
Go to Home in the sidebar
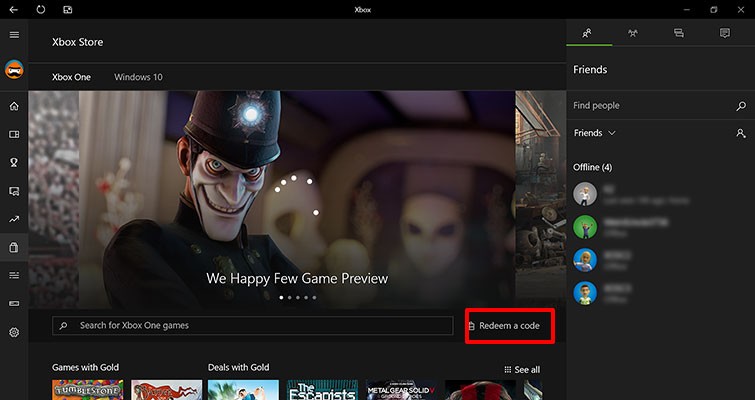[14, 106]
